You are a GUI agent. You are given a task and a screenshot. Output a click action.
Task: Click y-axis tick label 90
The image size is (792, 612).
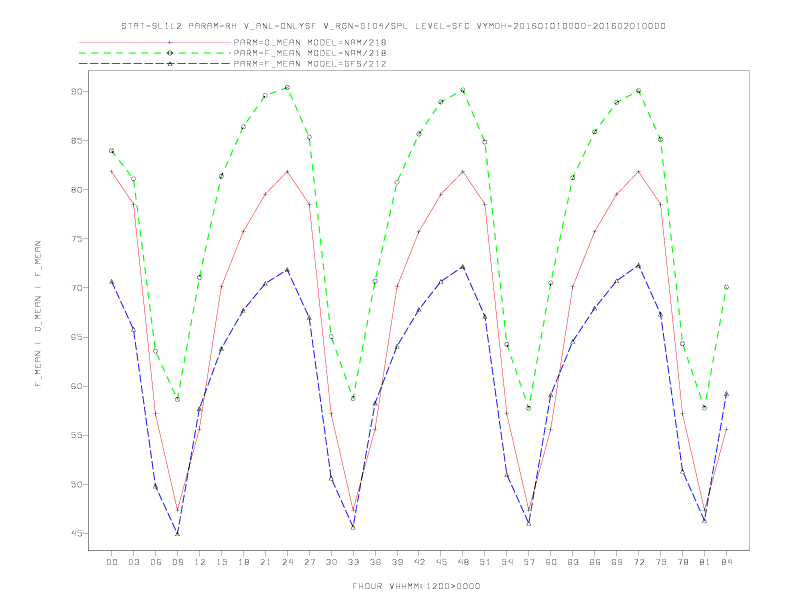point(77,92)
